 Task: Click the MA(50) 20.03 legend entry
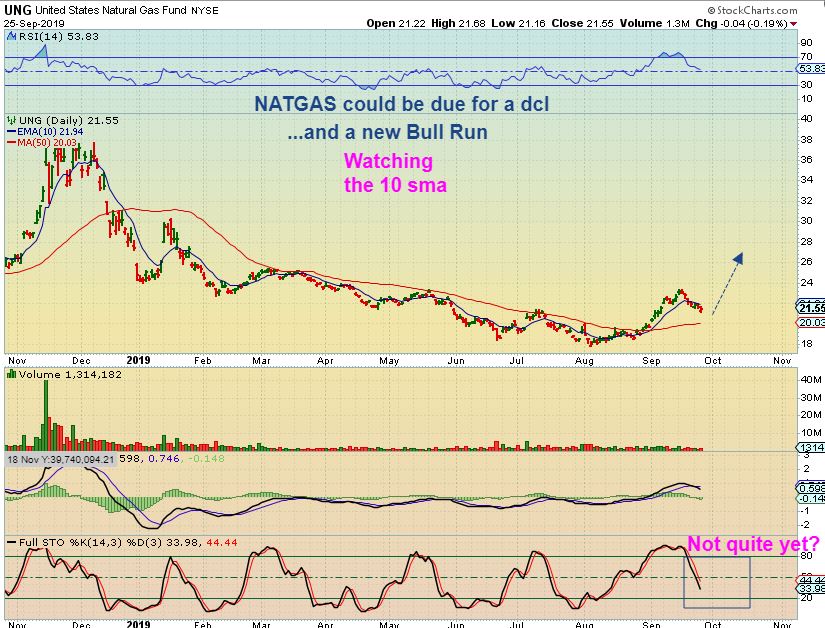[x=42, y=143]
